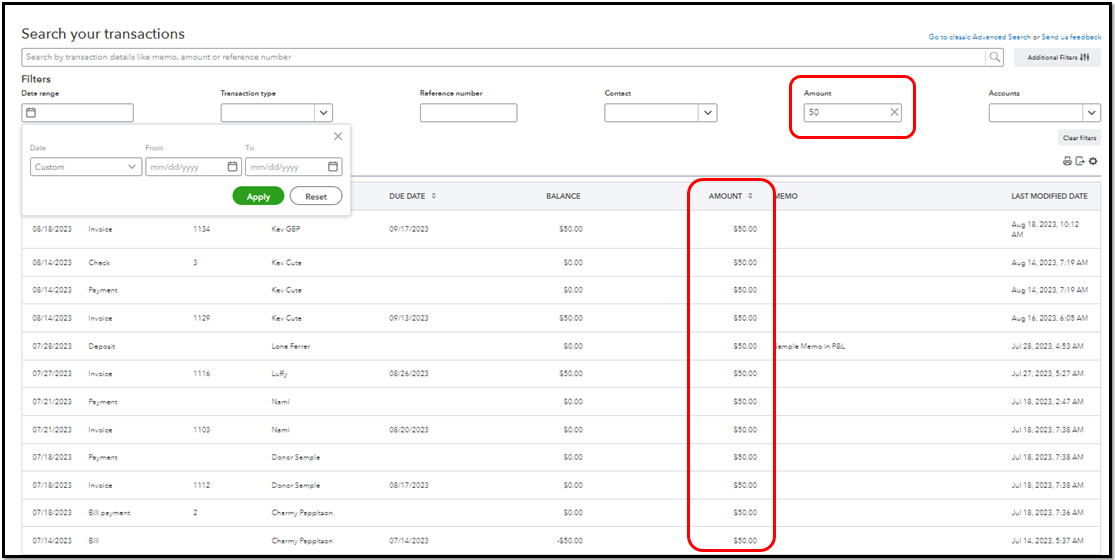Viewport: 1115px width, 560px height.
Task: Close the date range popup
Action: [x=338, y=136]
